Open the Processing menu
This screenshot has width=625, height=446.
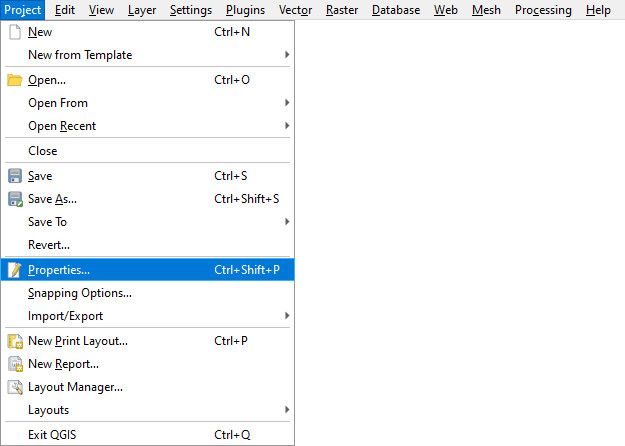[543, 10]
